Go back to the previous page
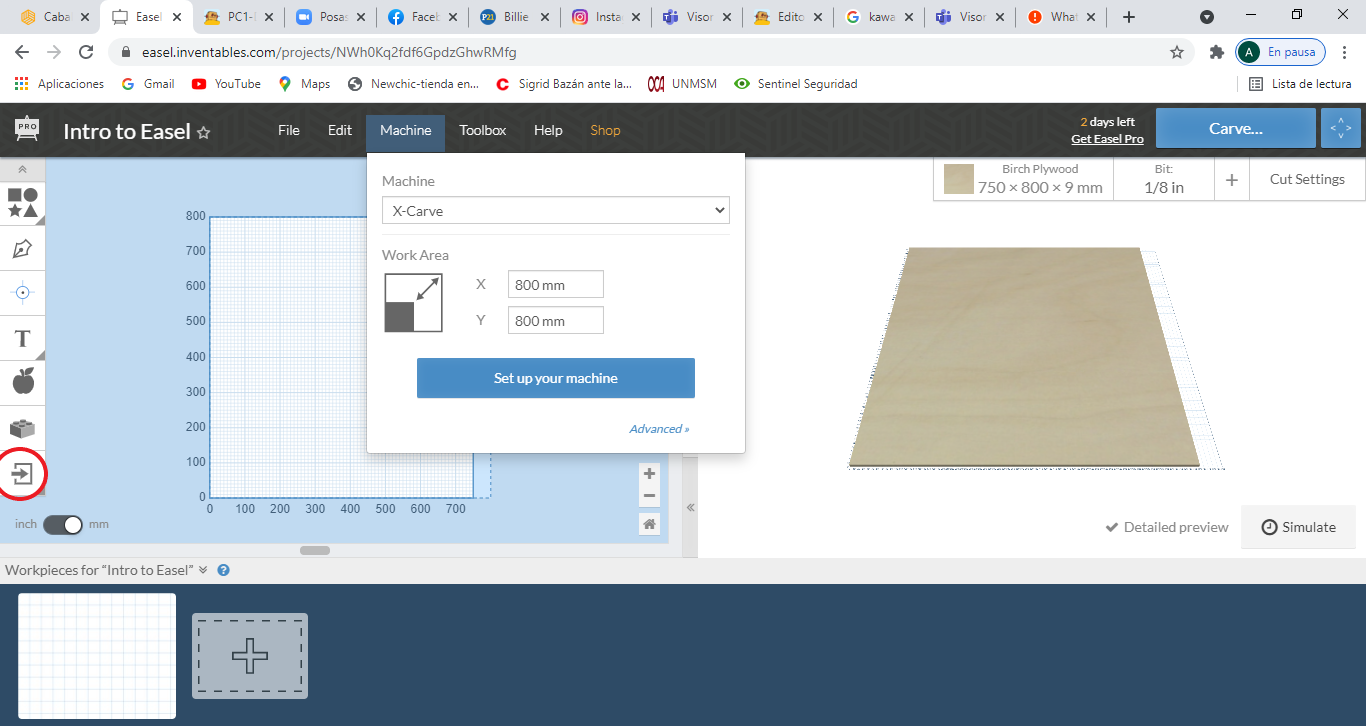The width and height of the screenshot is (1366, 726). coord(22,52)
